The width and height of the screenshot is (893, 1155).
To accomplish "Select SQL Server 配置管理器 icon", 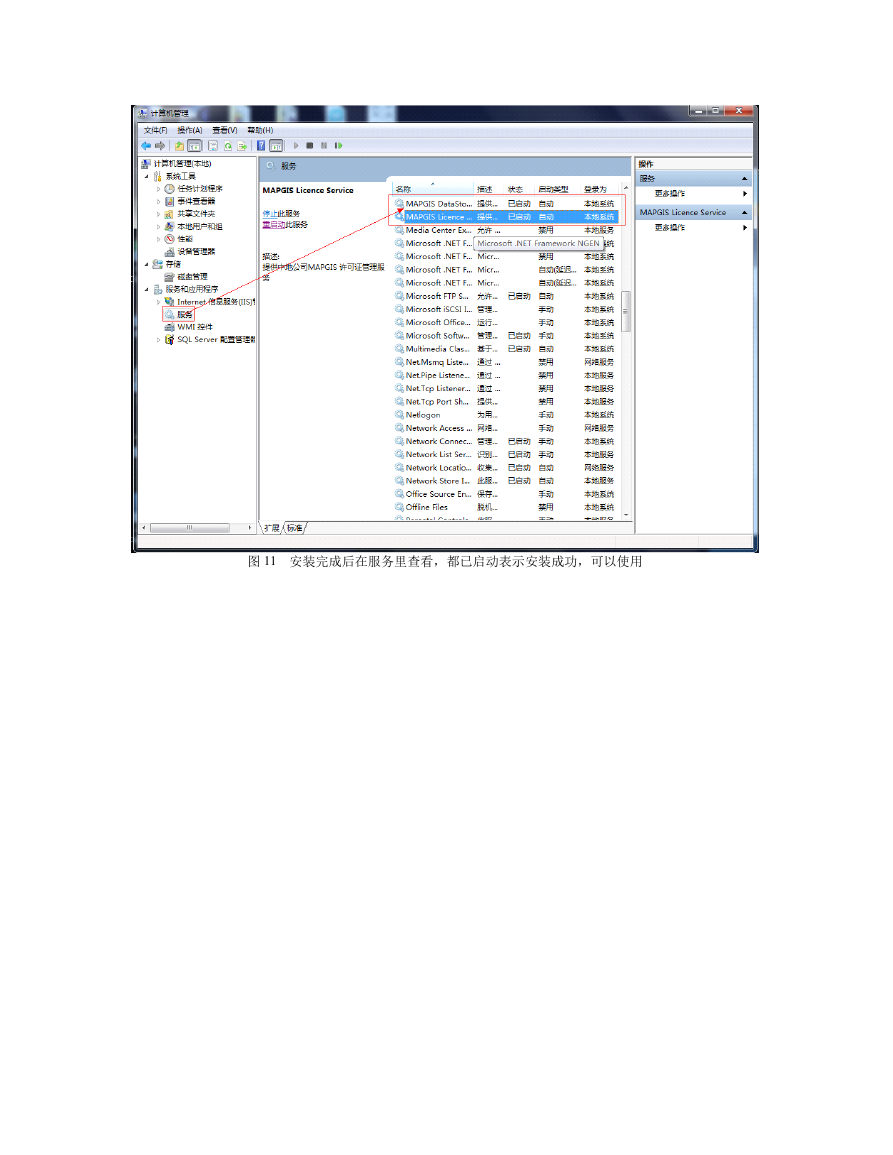I will pyautogui.click(x=169, y=339).
